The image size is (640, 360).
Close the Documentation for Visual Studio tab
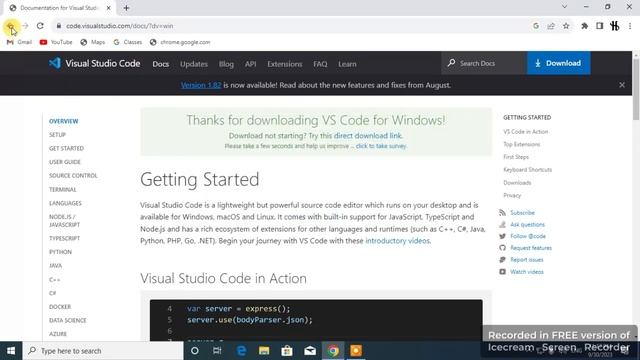pyautogui.click(x=109, y=8)
